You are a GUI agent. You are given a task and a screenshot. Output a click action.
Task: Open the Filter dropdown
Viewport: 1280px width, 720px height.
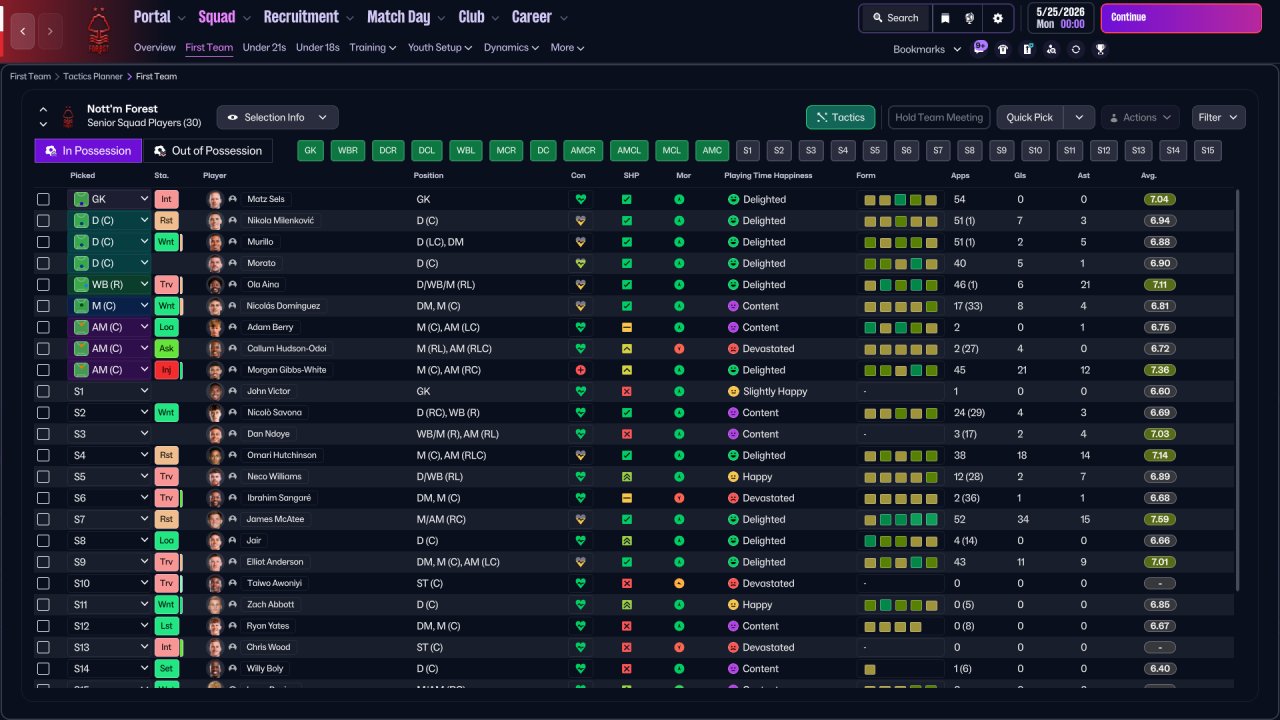[1218, 117]
